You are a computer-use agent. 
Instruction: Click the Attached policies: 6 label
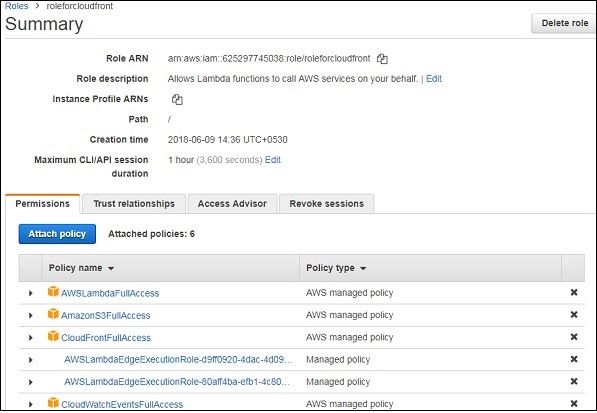coord(152,234)
